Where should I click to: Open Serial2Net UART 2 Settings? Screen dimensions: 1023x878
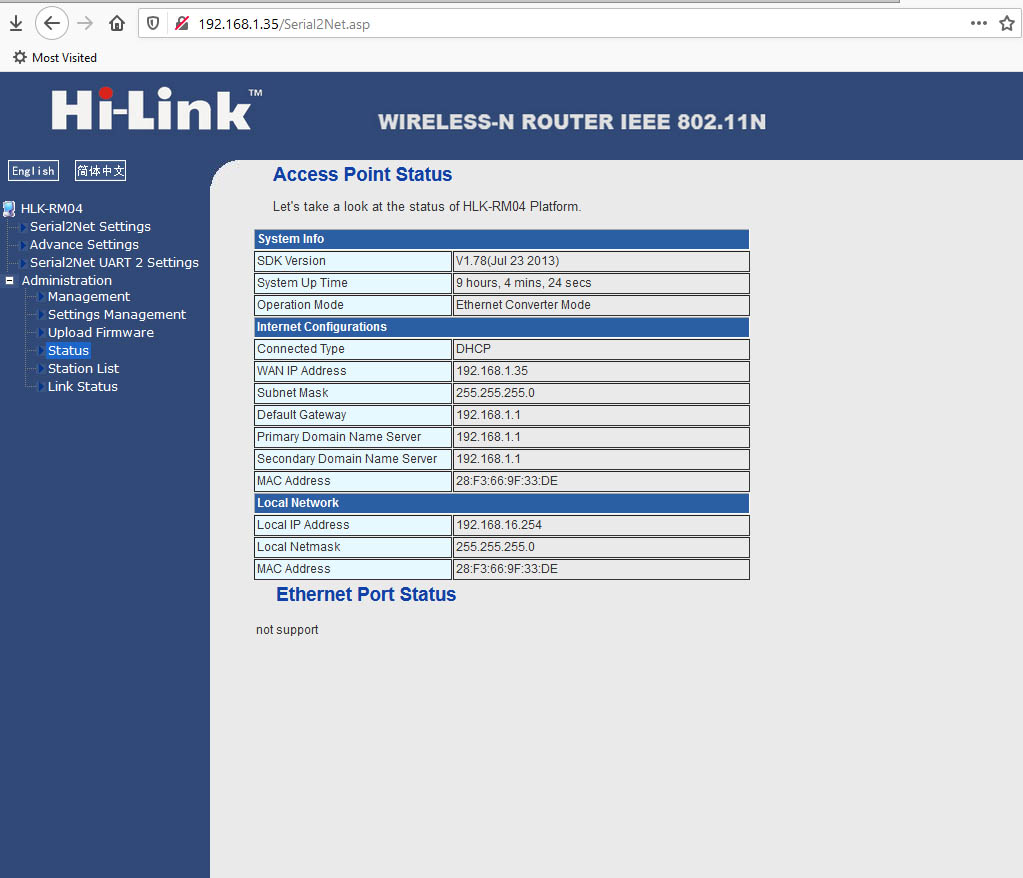pos(114,262)
